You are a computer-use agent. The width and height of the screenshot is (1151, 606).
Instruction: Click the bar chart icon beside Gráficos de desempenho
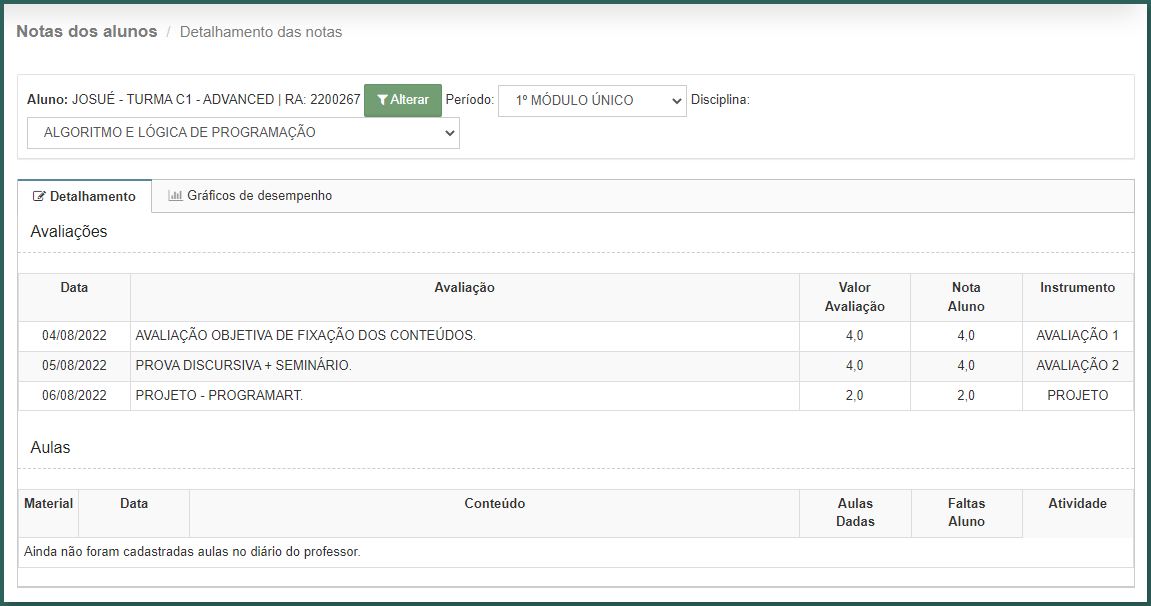(175, 196)
